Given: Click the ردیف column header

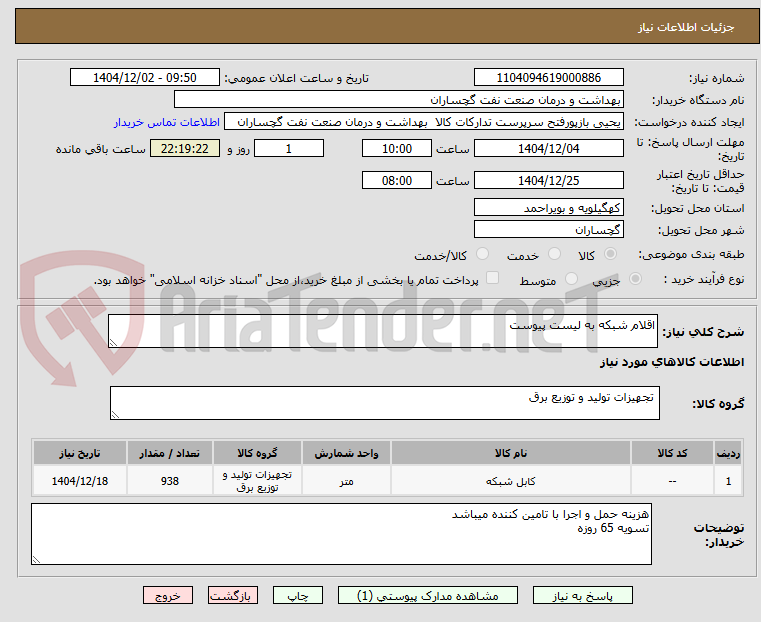Looking at the screenshot, I should click(x=728, y=453).
